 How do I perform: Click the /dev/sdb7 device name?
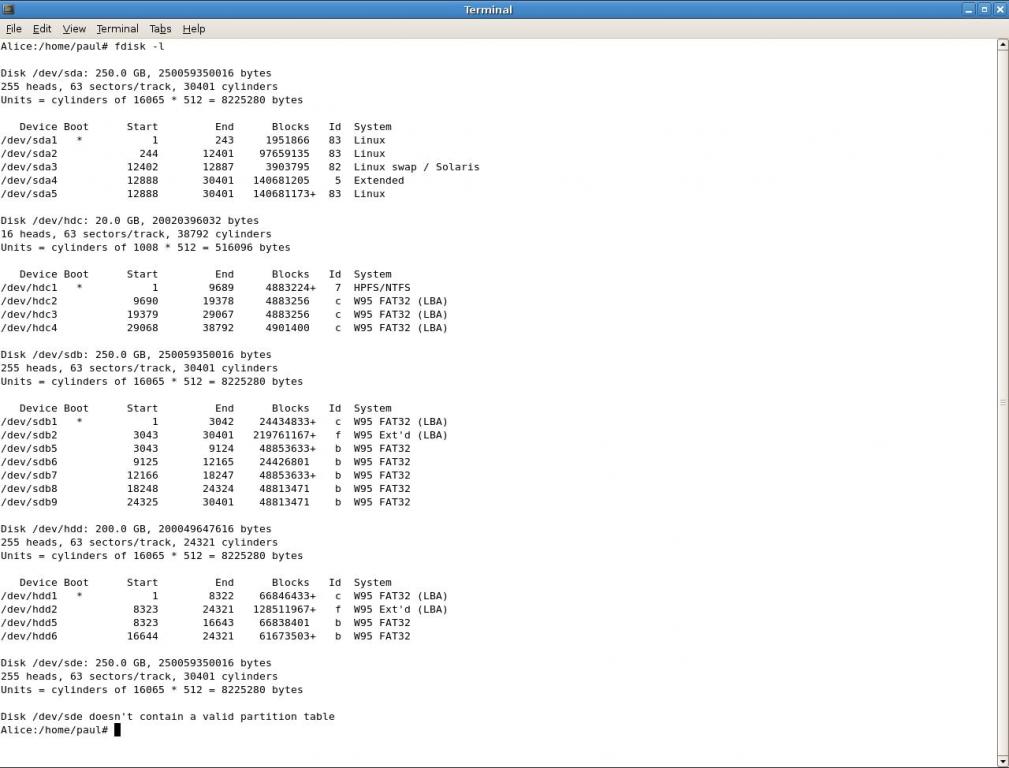pos(29,476)
